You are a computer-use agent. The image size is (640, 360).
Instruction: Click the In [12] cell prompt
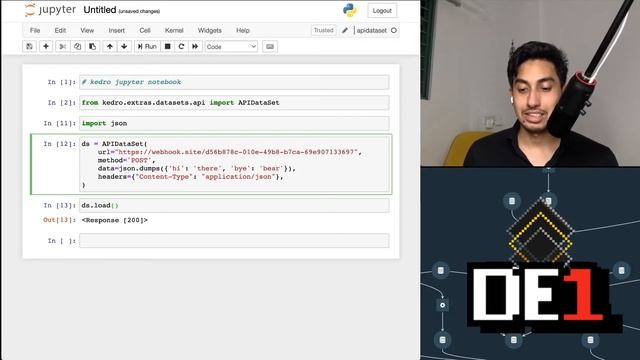pos(60,144)
